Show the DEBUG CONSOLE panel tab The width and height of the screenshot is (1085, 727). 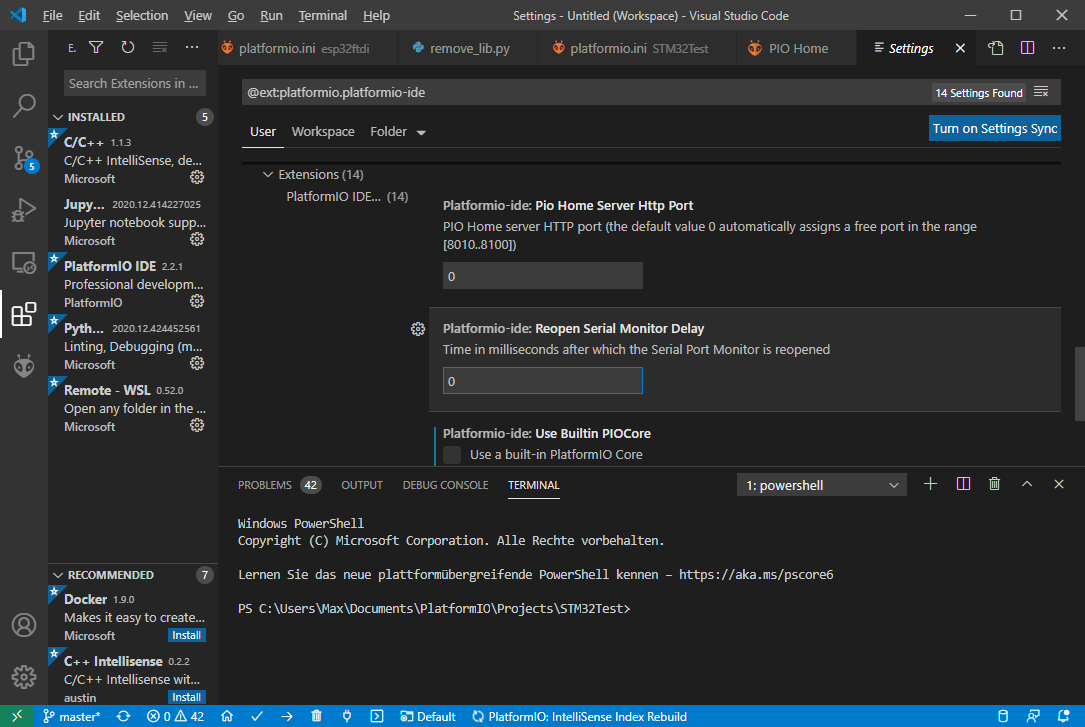coord(446,485)
